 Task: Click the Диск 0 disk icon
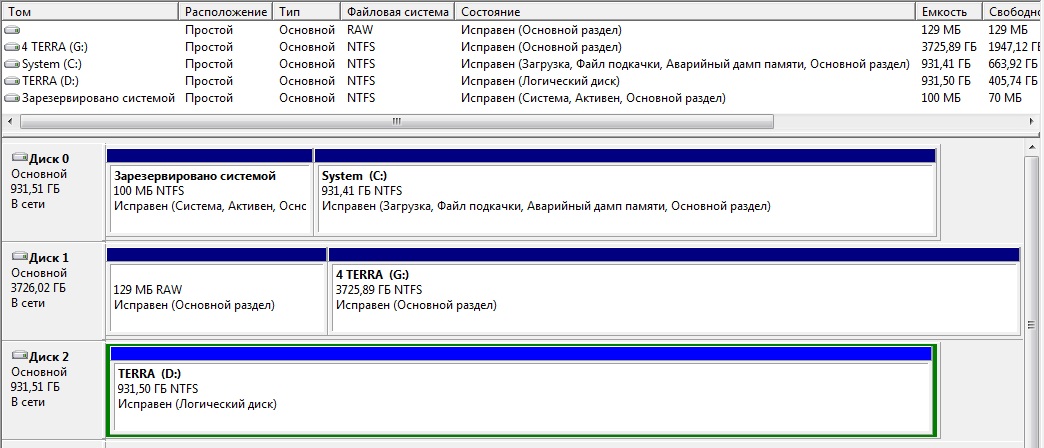pos(21,158)
